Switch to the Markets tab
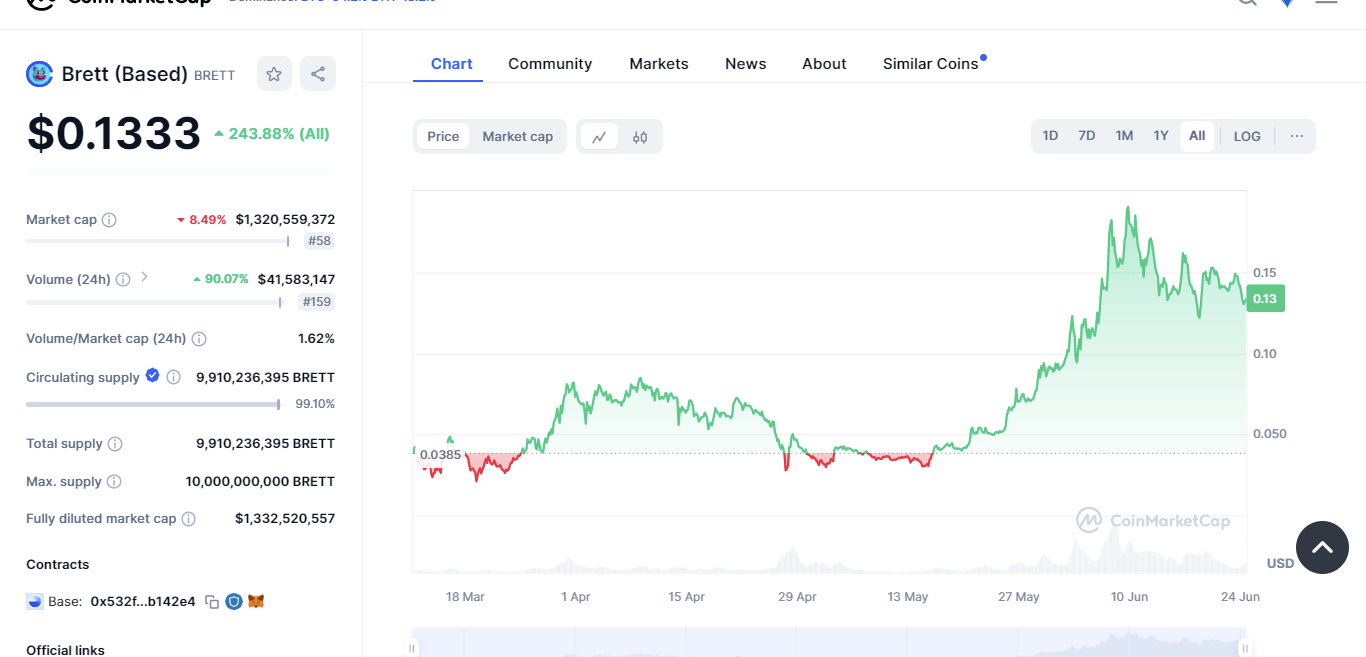 659,64
